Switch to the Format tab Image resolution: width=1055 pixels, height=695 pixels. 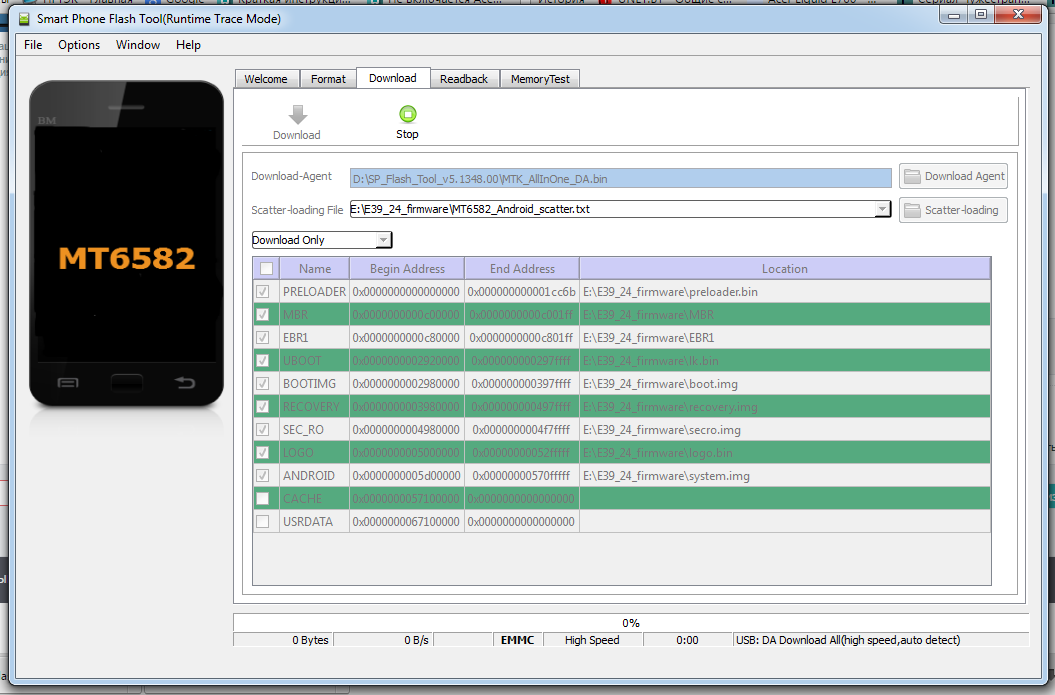pos(328,79)
